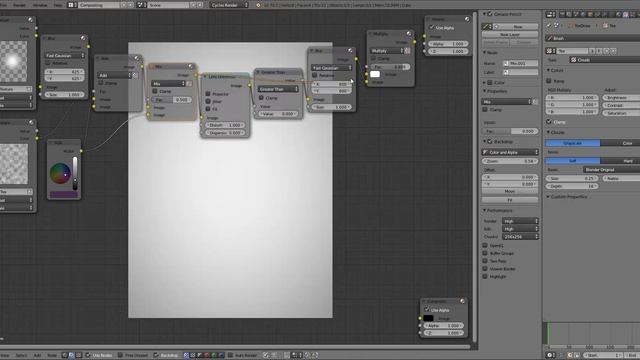
Task: Open Multiply blend type dropdown
Action: tap(387, 51)
